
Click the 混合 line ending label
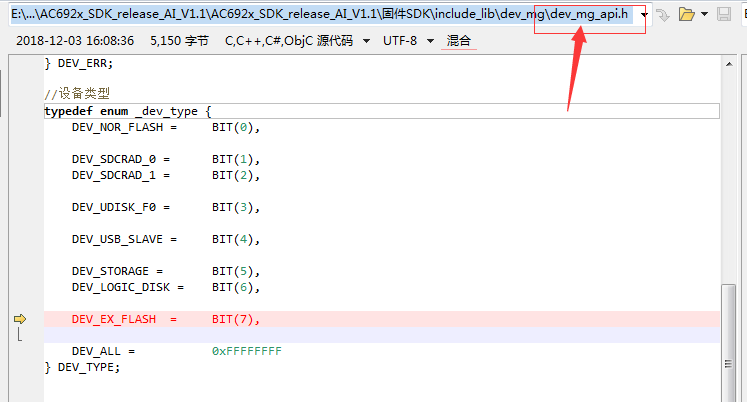459,40
